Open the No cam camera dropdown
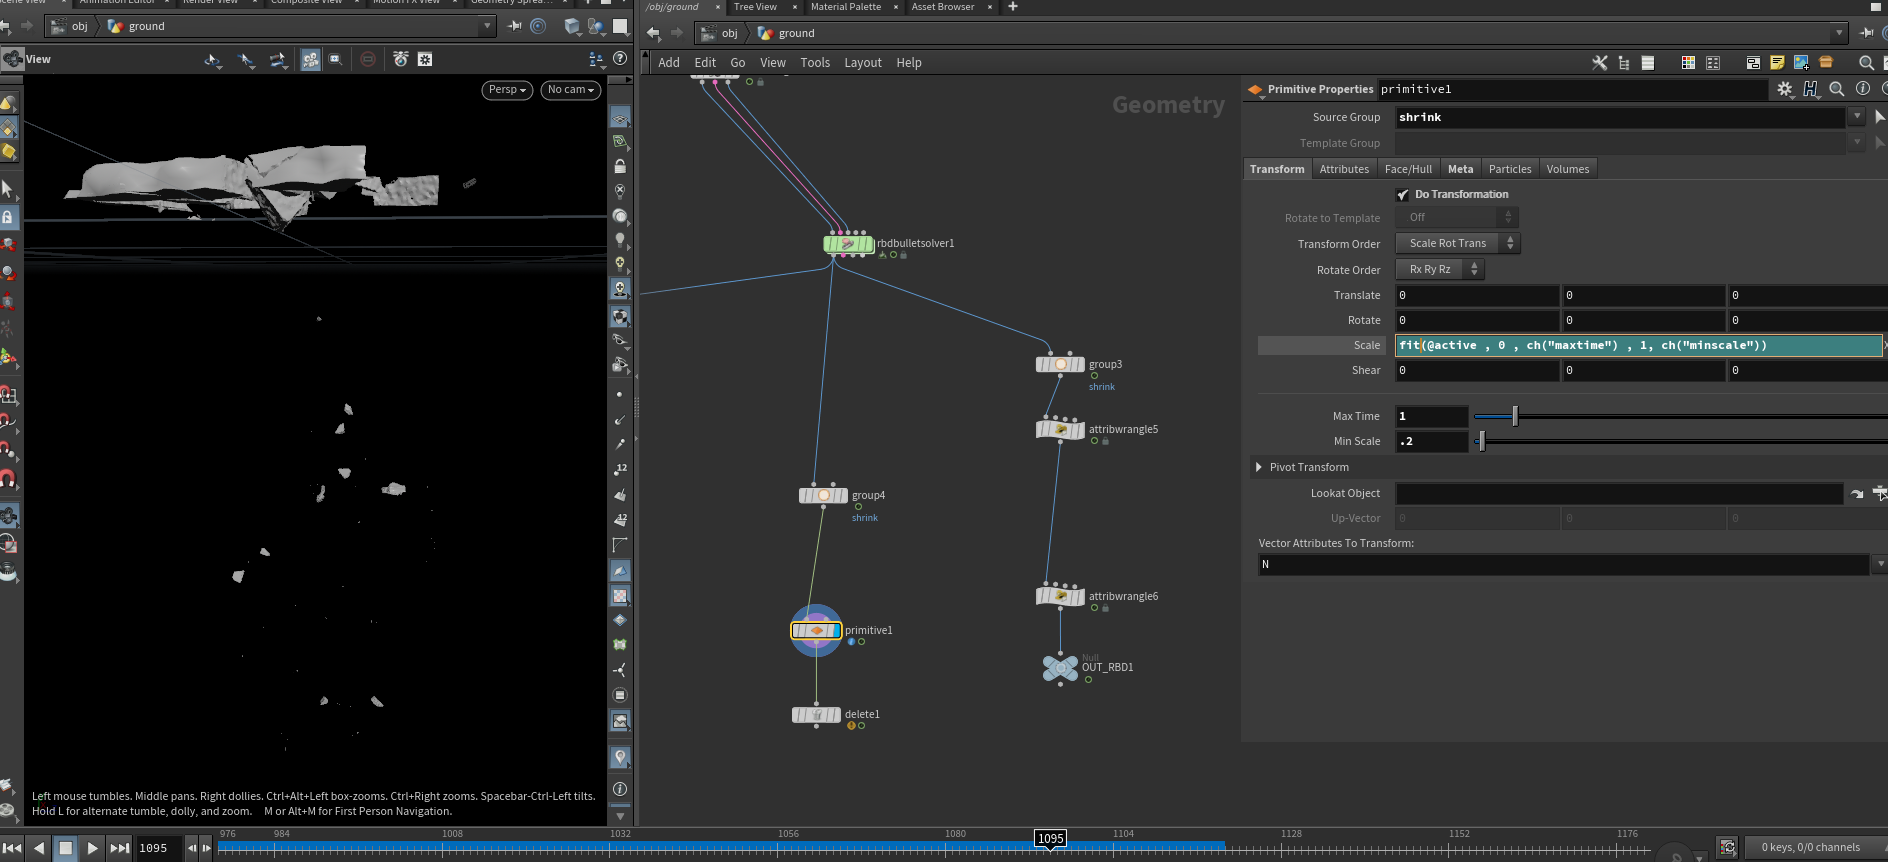This screenshot has height=862, width=1888. [571, 90]
